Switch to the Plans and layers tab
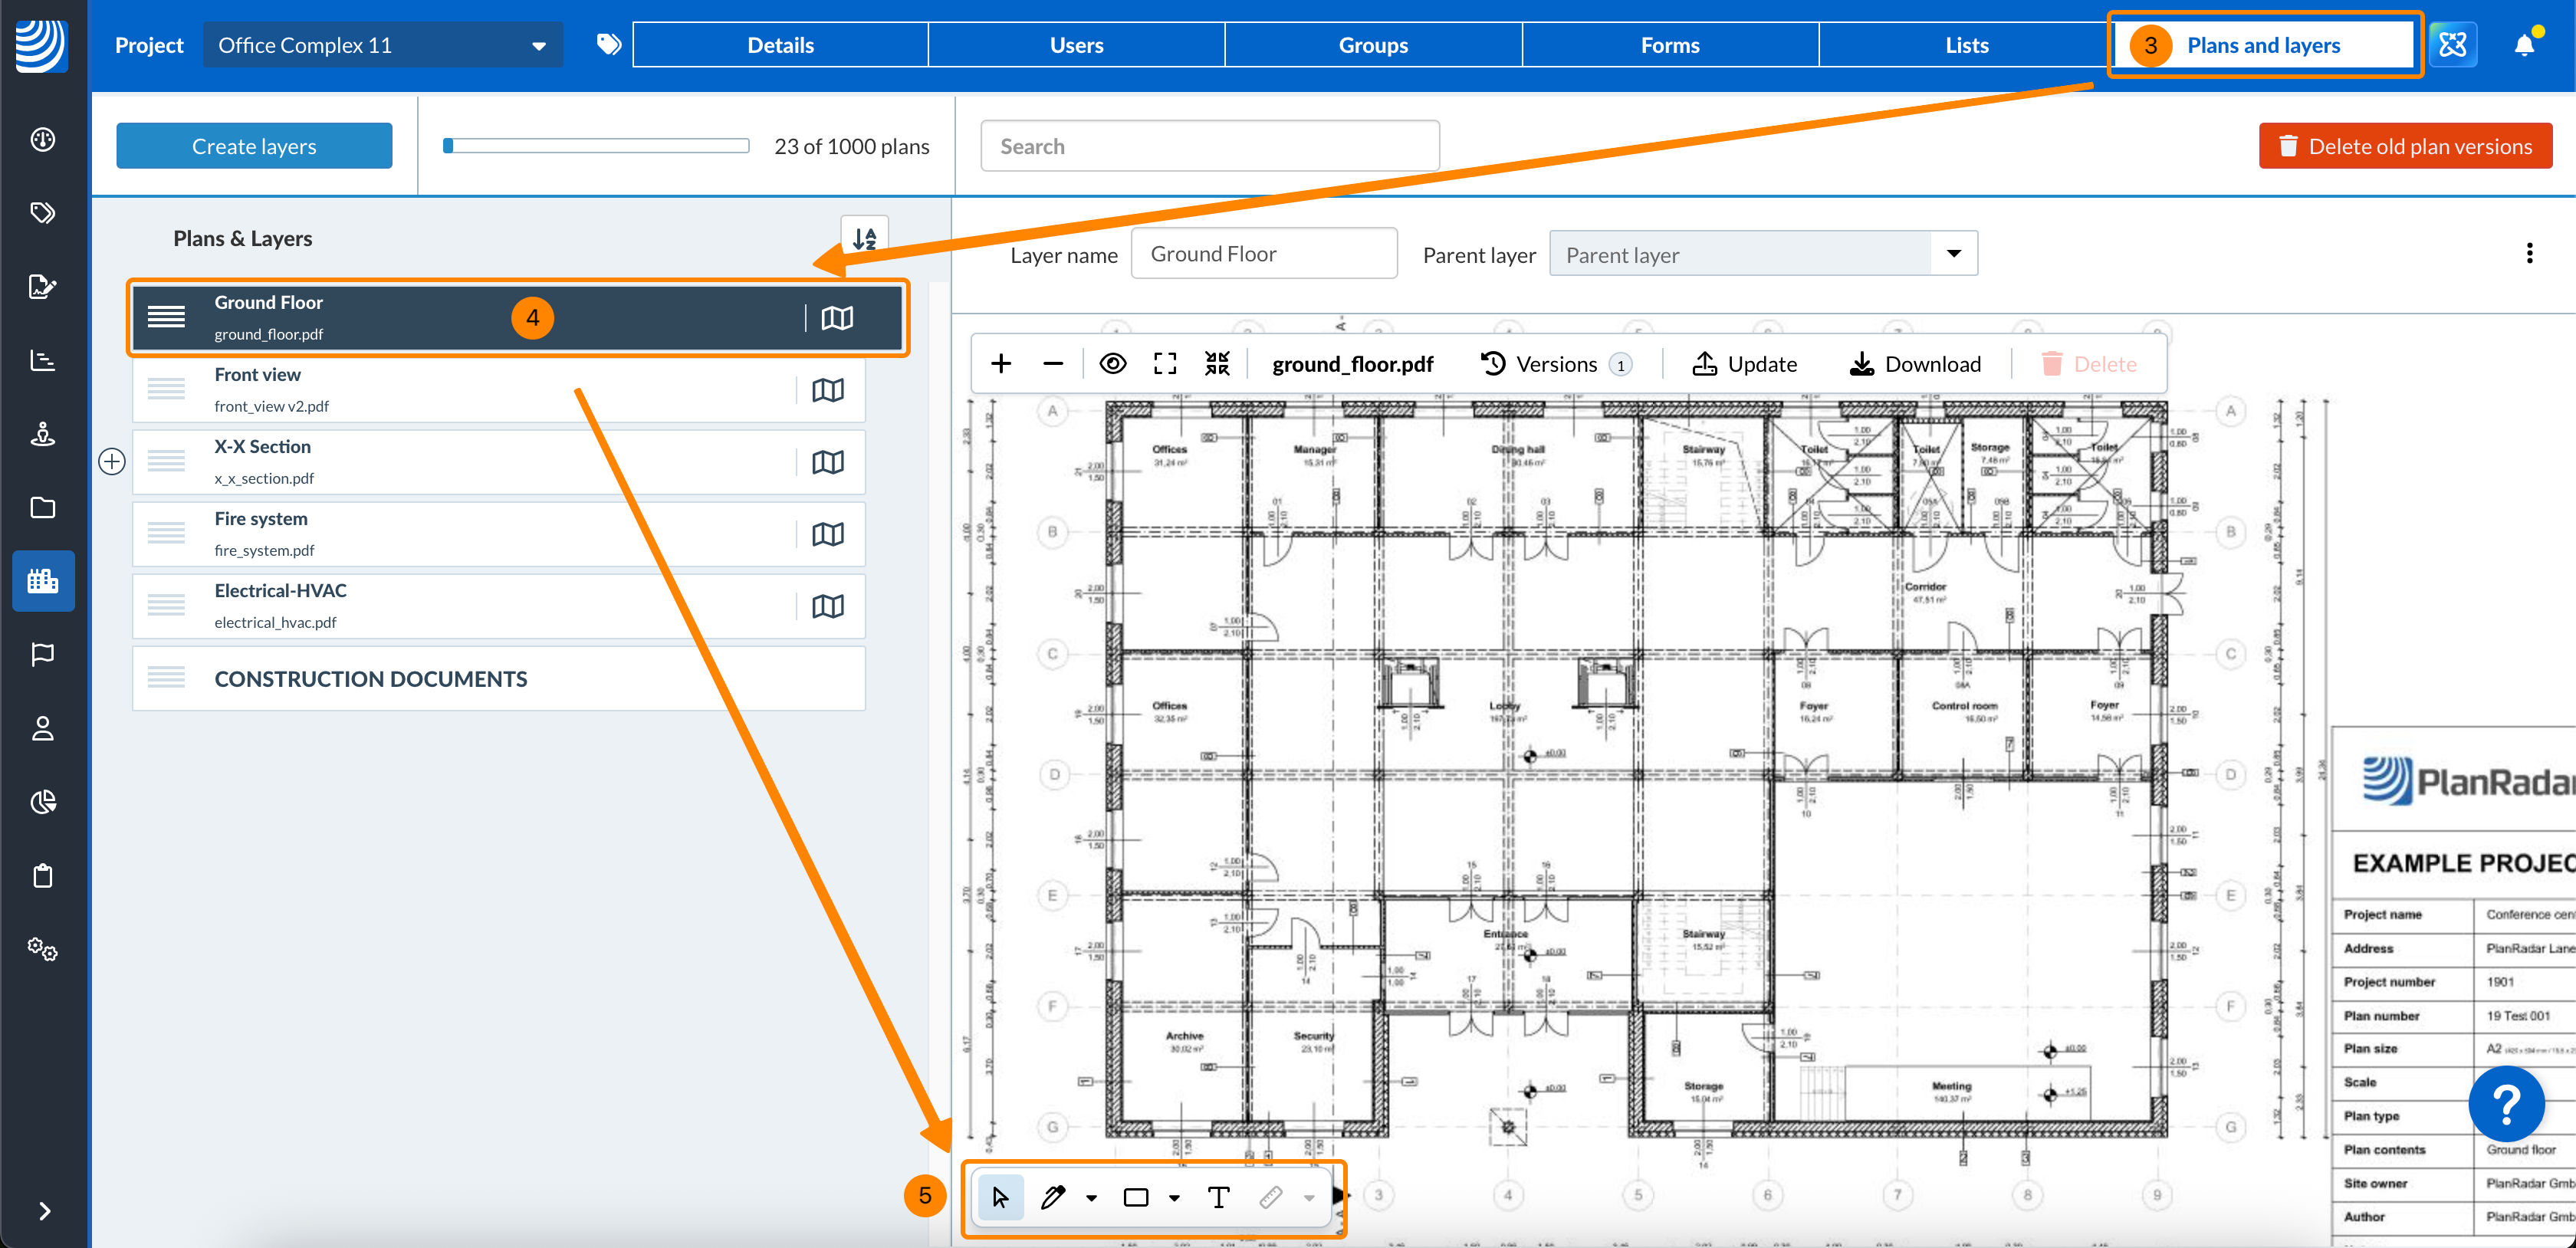The image size is (2576, 1248). tap(2264, 45)
